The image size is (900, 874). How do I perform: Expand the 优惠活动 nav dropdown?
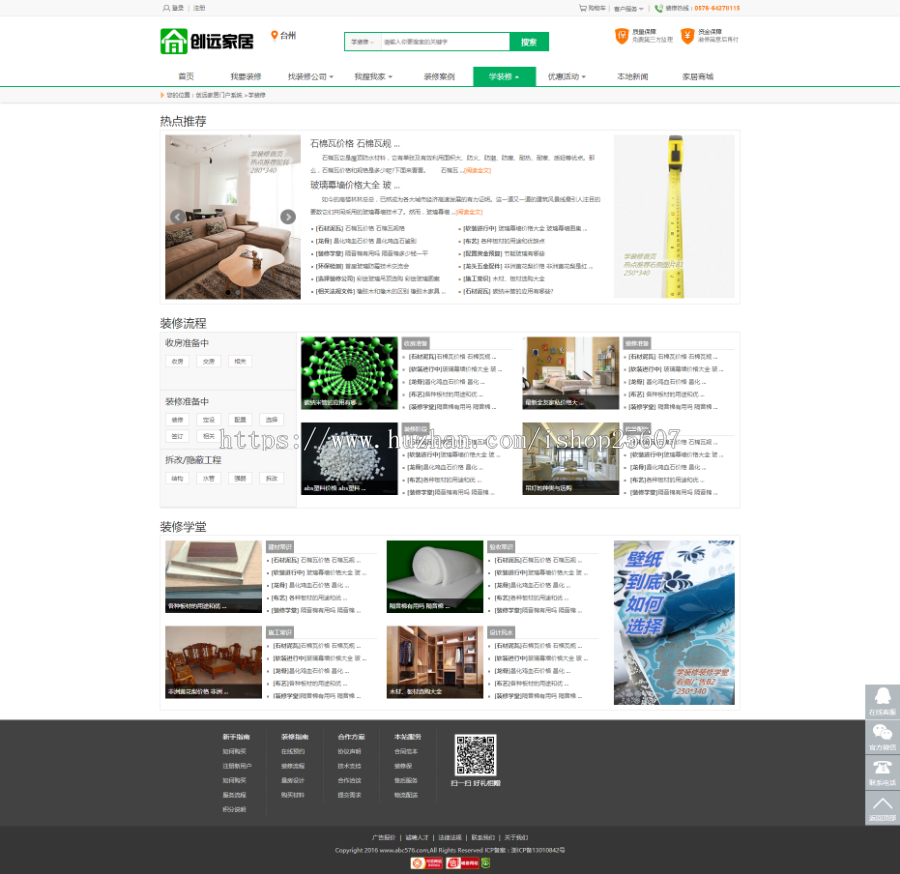pyautogui.click(x=567, y=76)
